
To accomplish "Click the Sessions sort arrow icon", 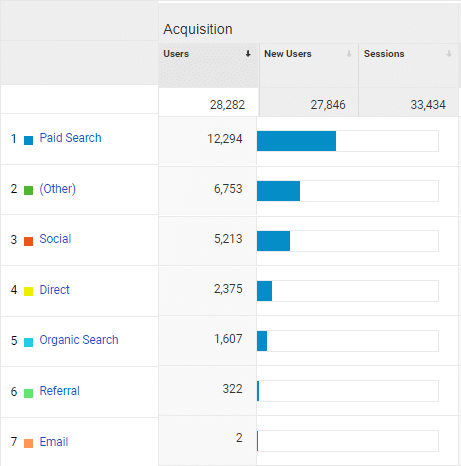I will [x=449, y=54].
